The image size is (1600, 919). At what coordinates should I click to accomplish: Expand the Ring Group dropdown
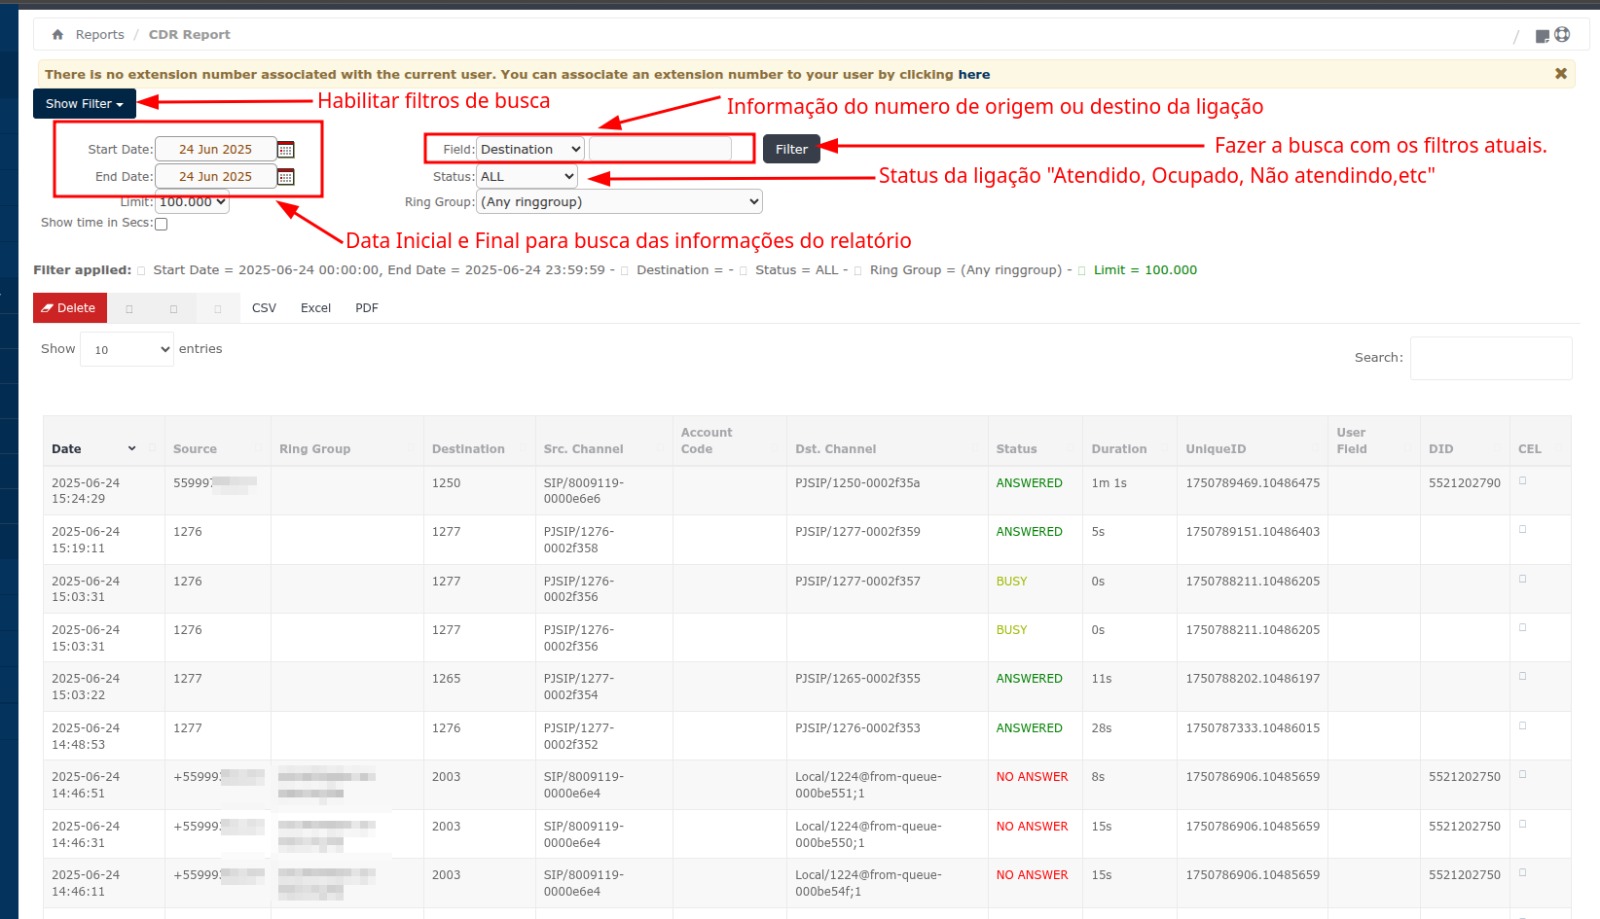click(x=619, y=202)
